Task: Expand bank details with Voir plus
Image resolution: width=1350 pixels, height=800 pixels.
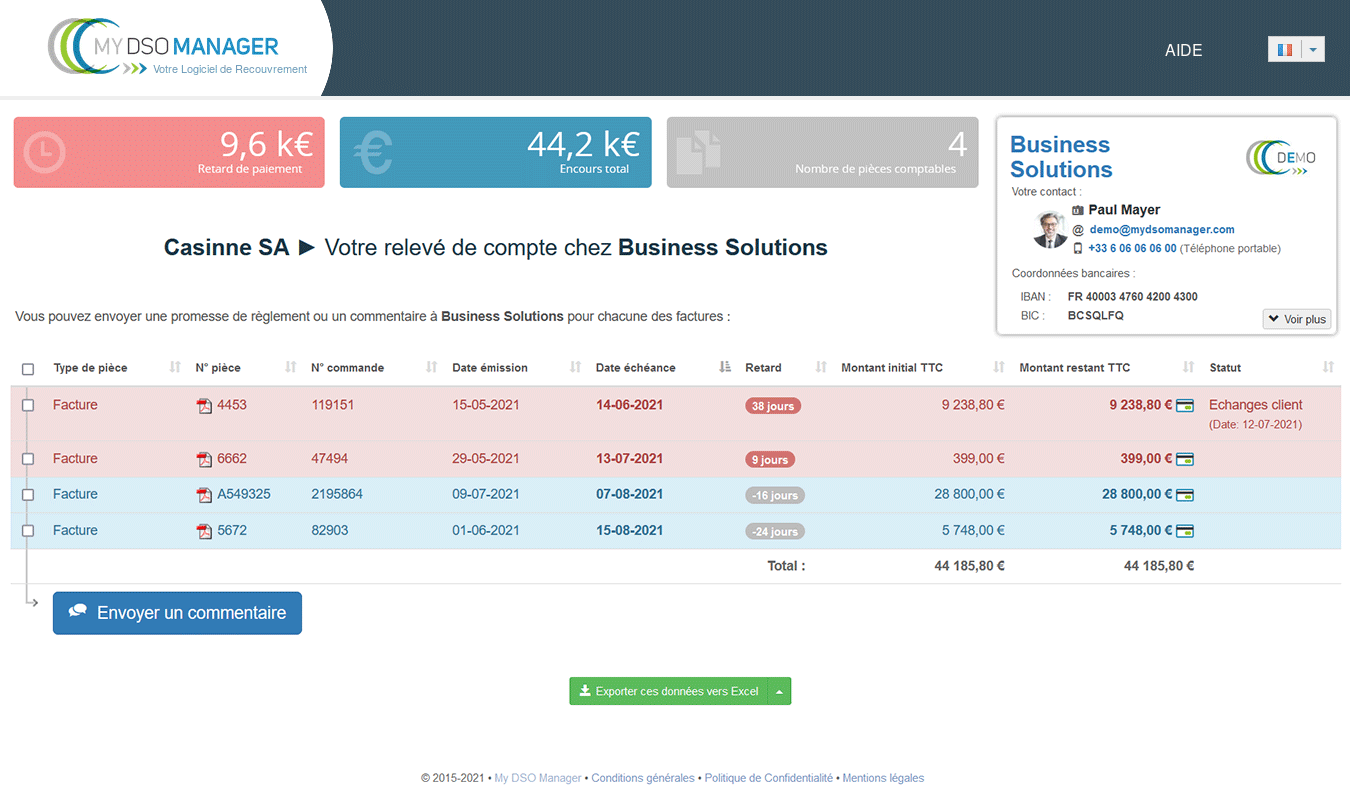Action: pyautogui.click(x=1296, y=319)
